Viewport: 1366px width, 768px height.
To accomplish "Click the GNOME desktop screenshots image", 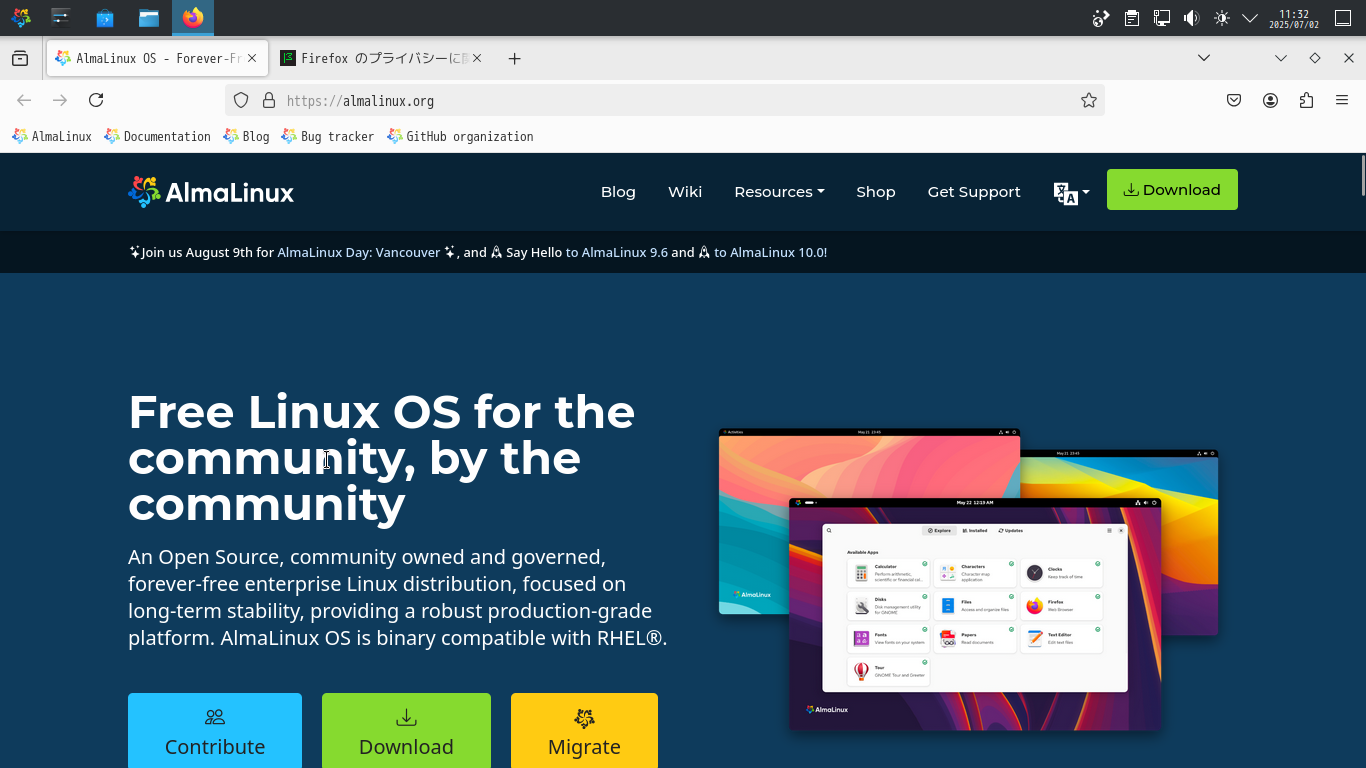I will 968,580.
